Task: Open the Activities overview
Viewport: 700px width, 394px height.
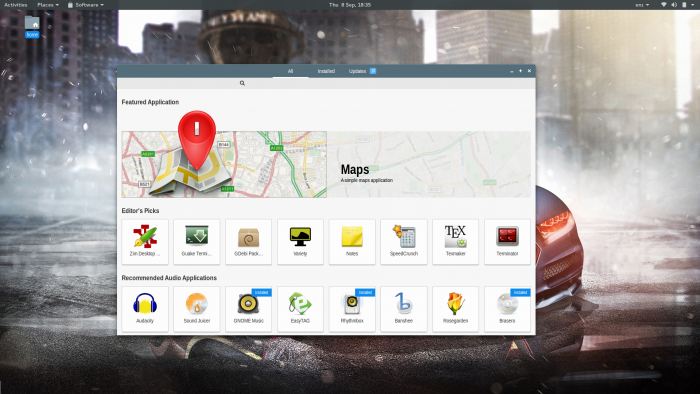Action: (16, 4)
